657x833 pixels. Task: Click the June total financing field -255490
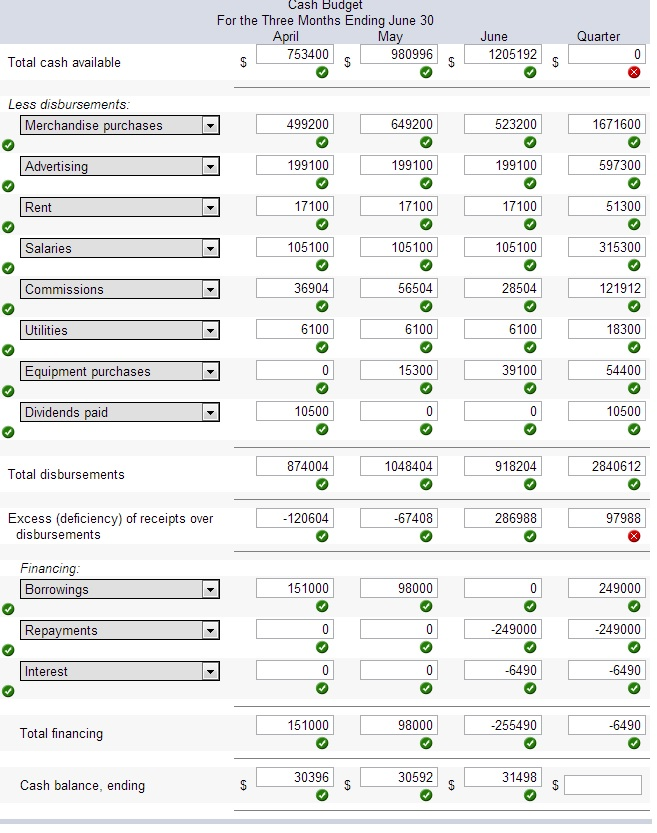[x=503, y=725]
